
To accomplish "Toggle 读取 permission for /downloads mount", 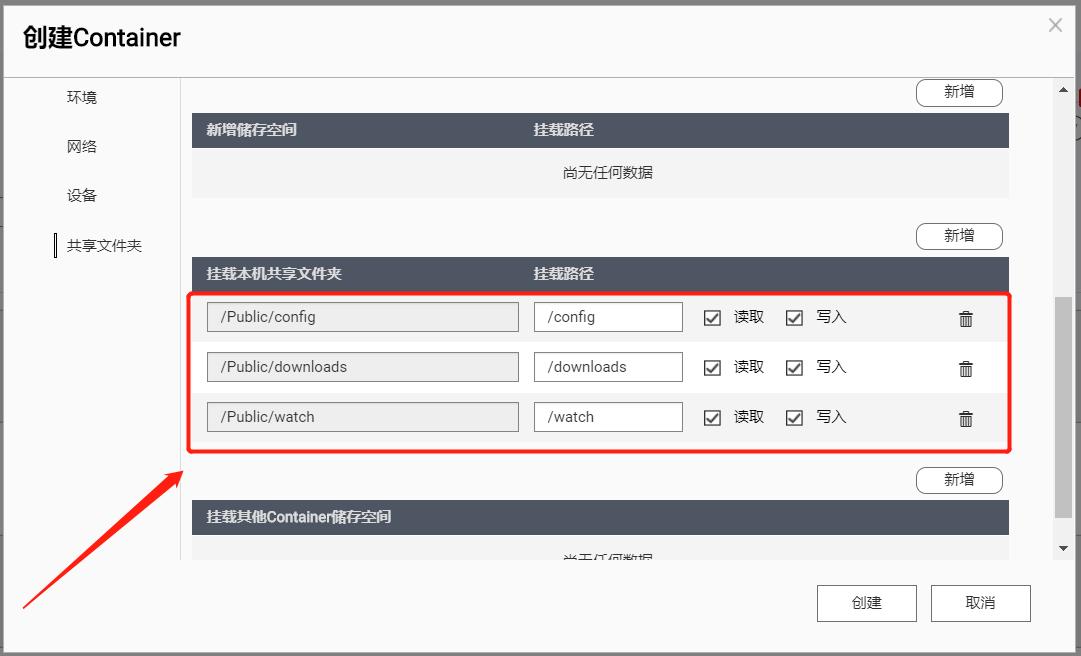I will (712, 367).
